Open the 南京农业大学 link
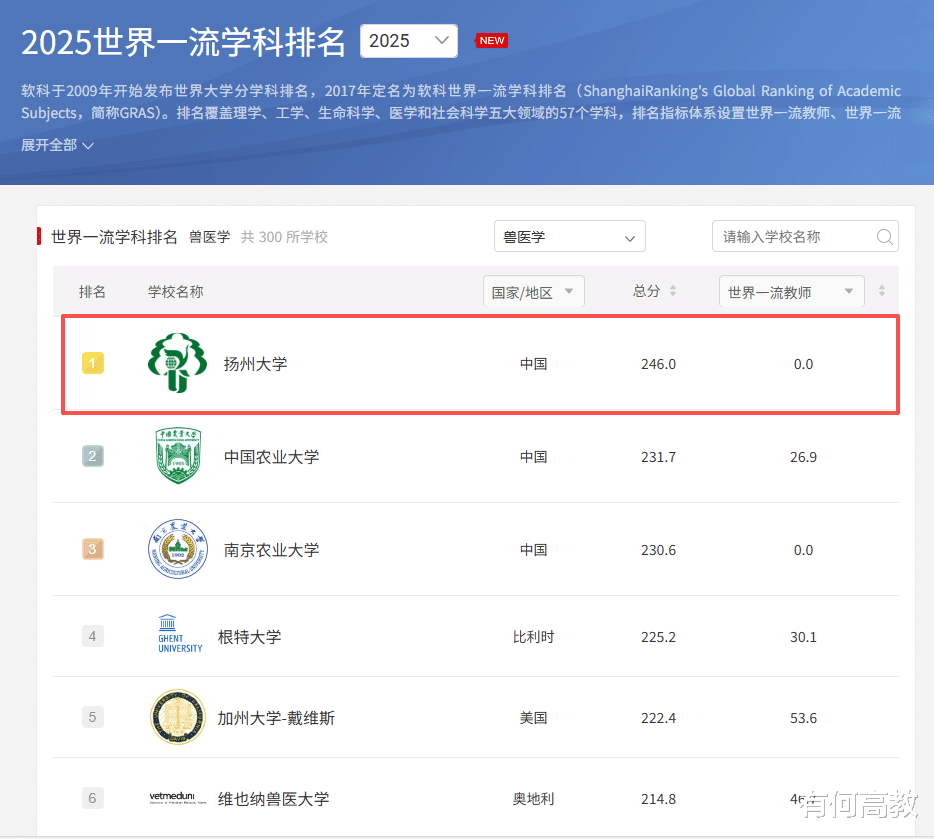Viewport: 934px width, 839px height. point(272,550)
